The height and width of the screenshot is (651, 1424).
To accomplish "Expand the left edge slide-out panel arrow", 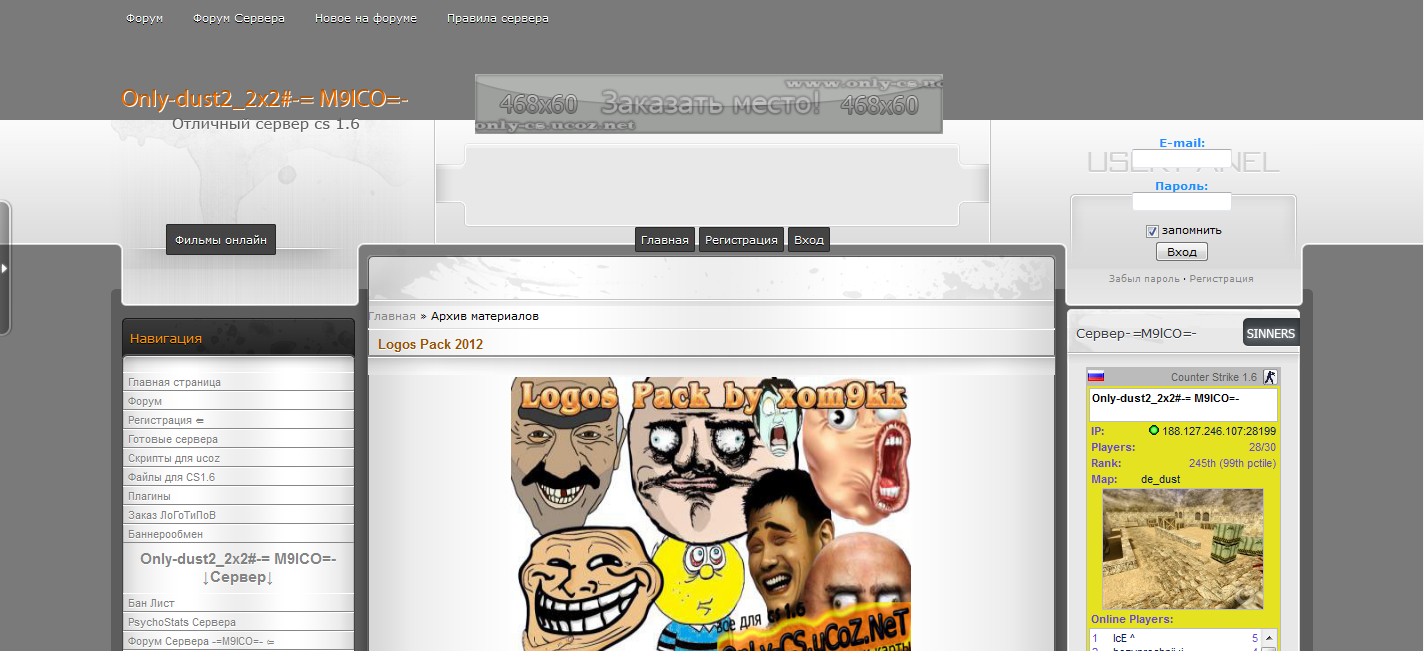I will coord(5,269).
